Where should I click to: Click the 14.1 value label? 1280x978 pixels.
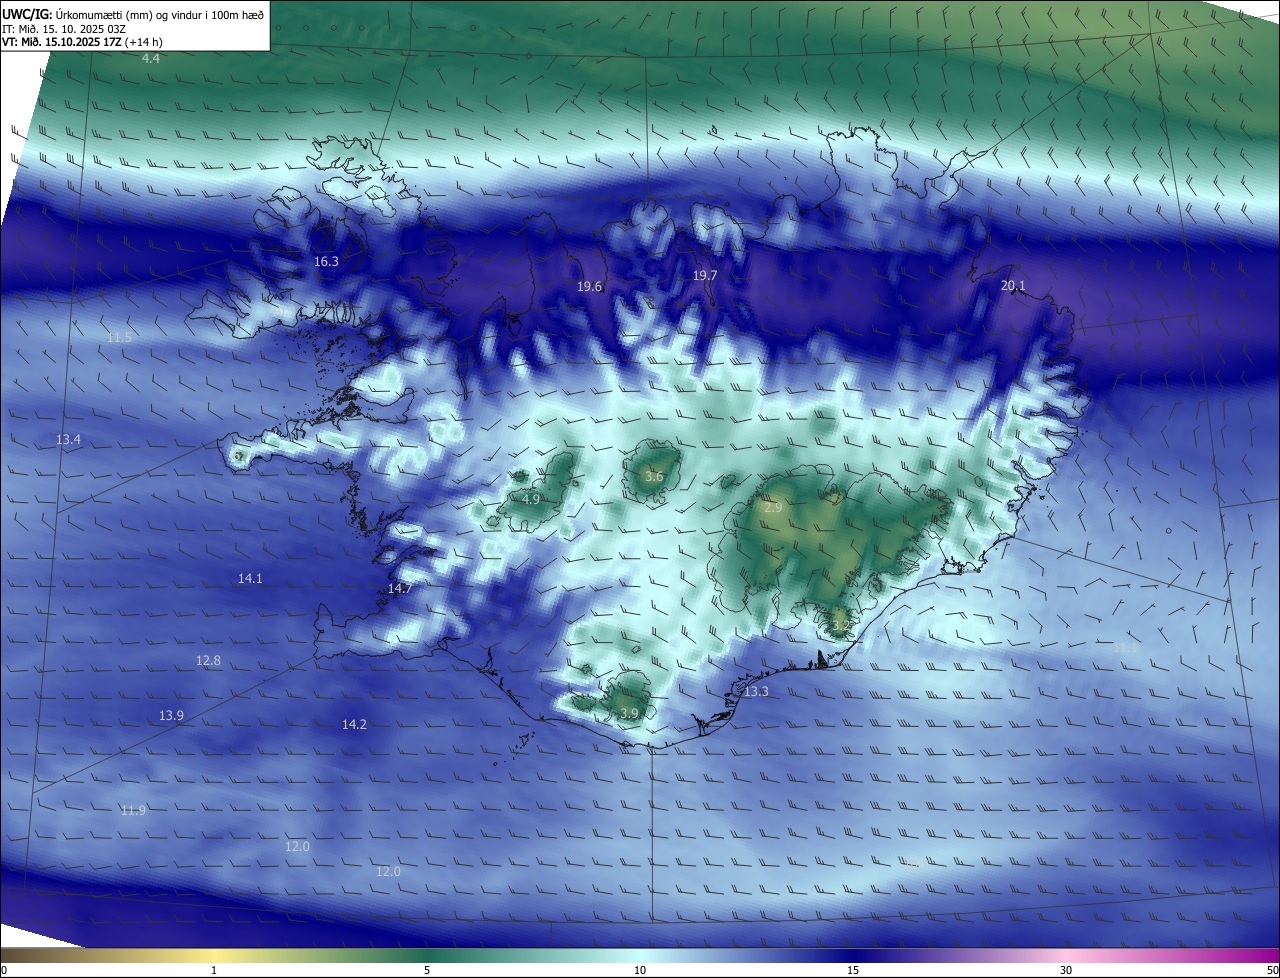coord(250,579)
